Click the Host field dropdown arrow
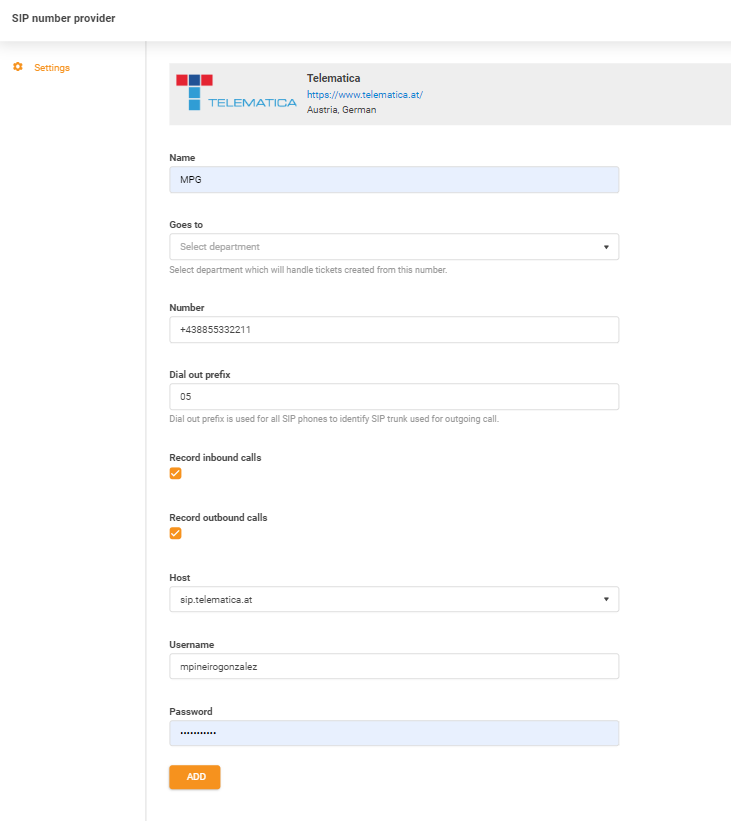This screenshot has width=731, height=821. 608,599
